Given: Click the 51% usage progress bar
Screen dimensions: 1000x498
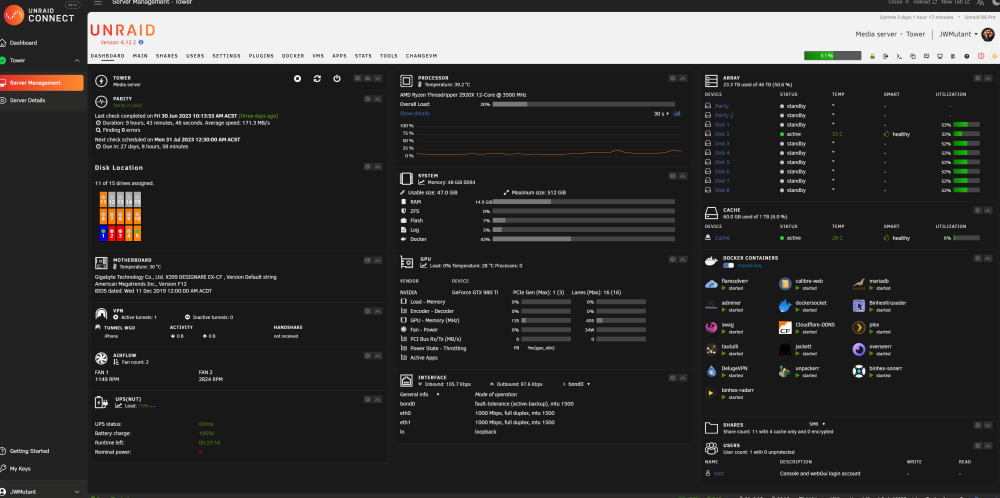Looking at the screenshot, I should [x=832, y=56].
